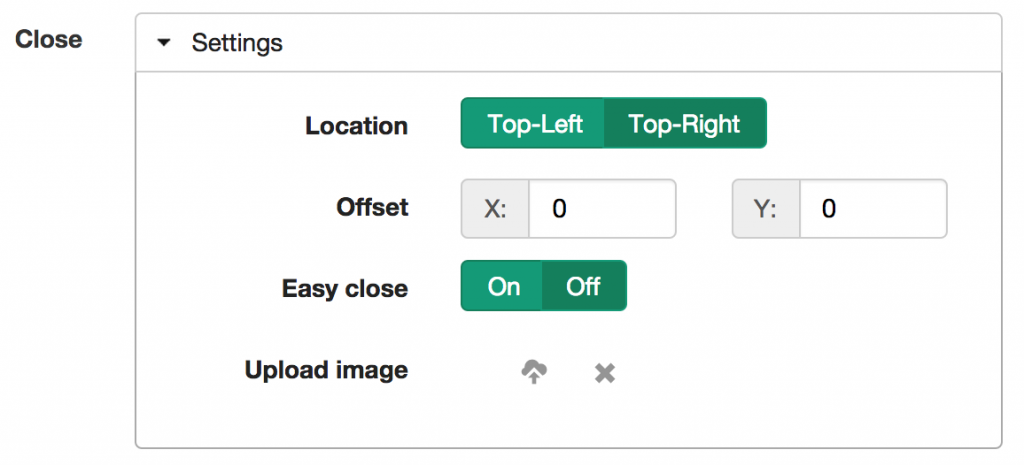Click the X: addon label

(495, 209)
